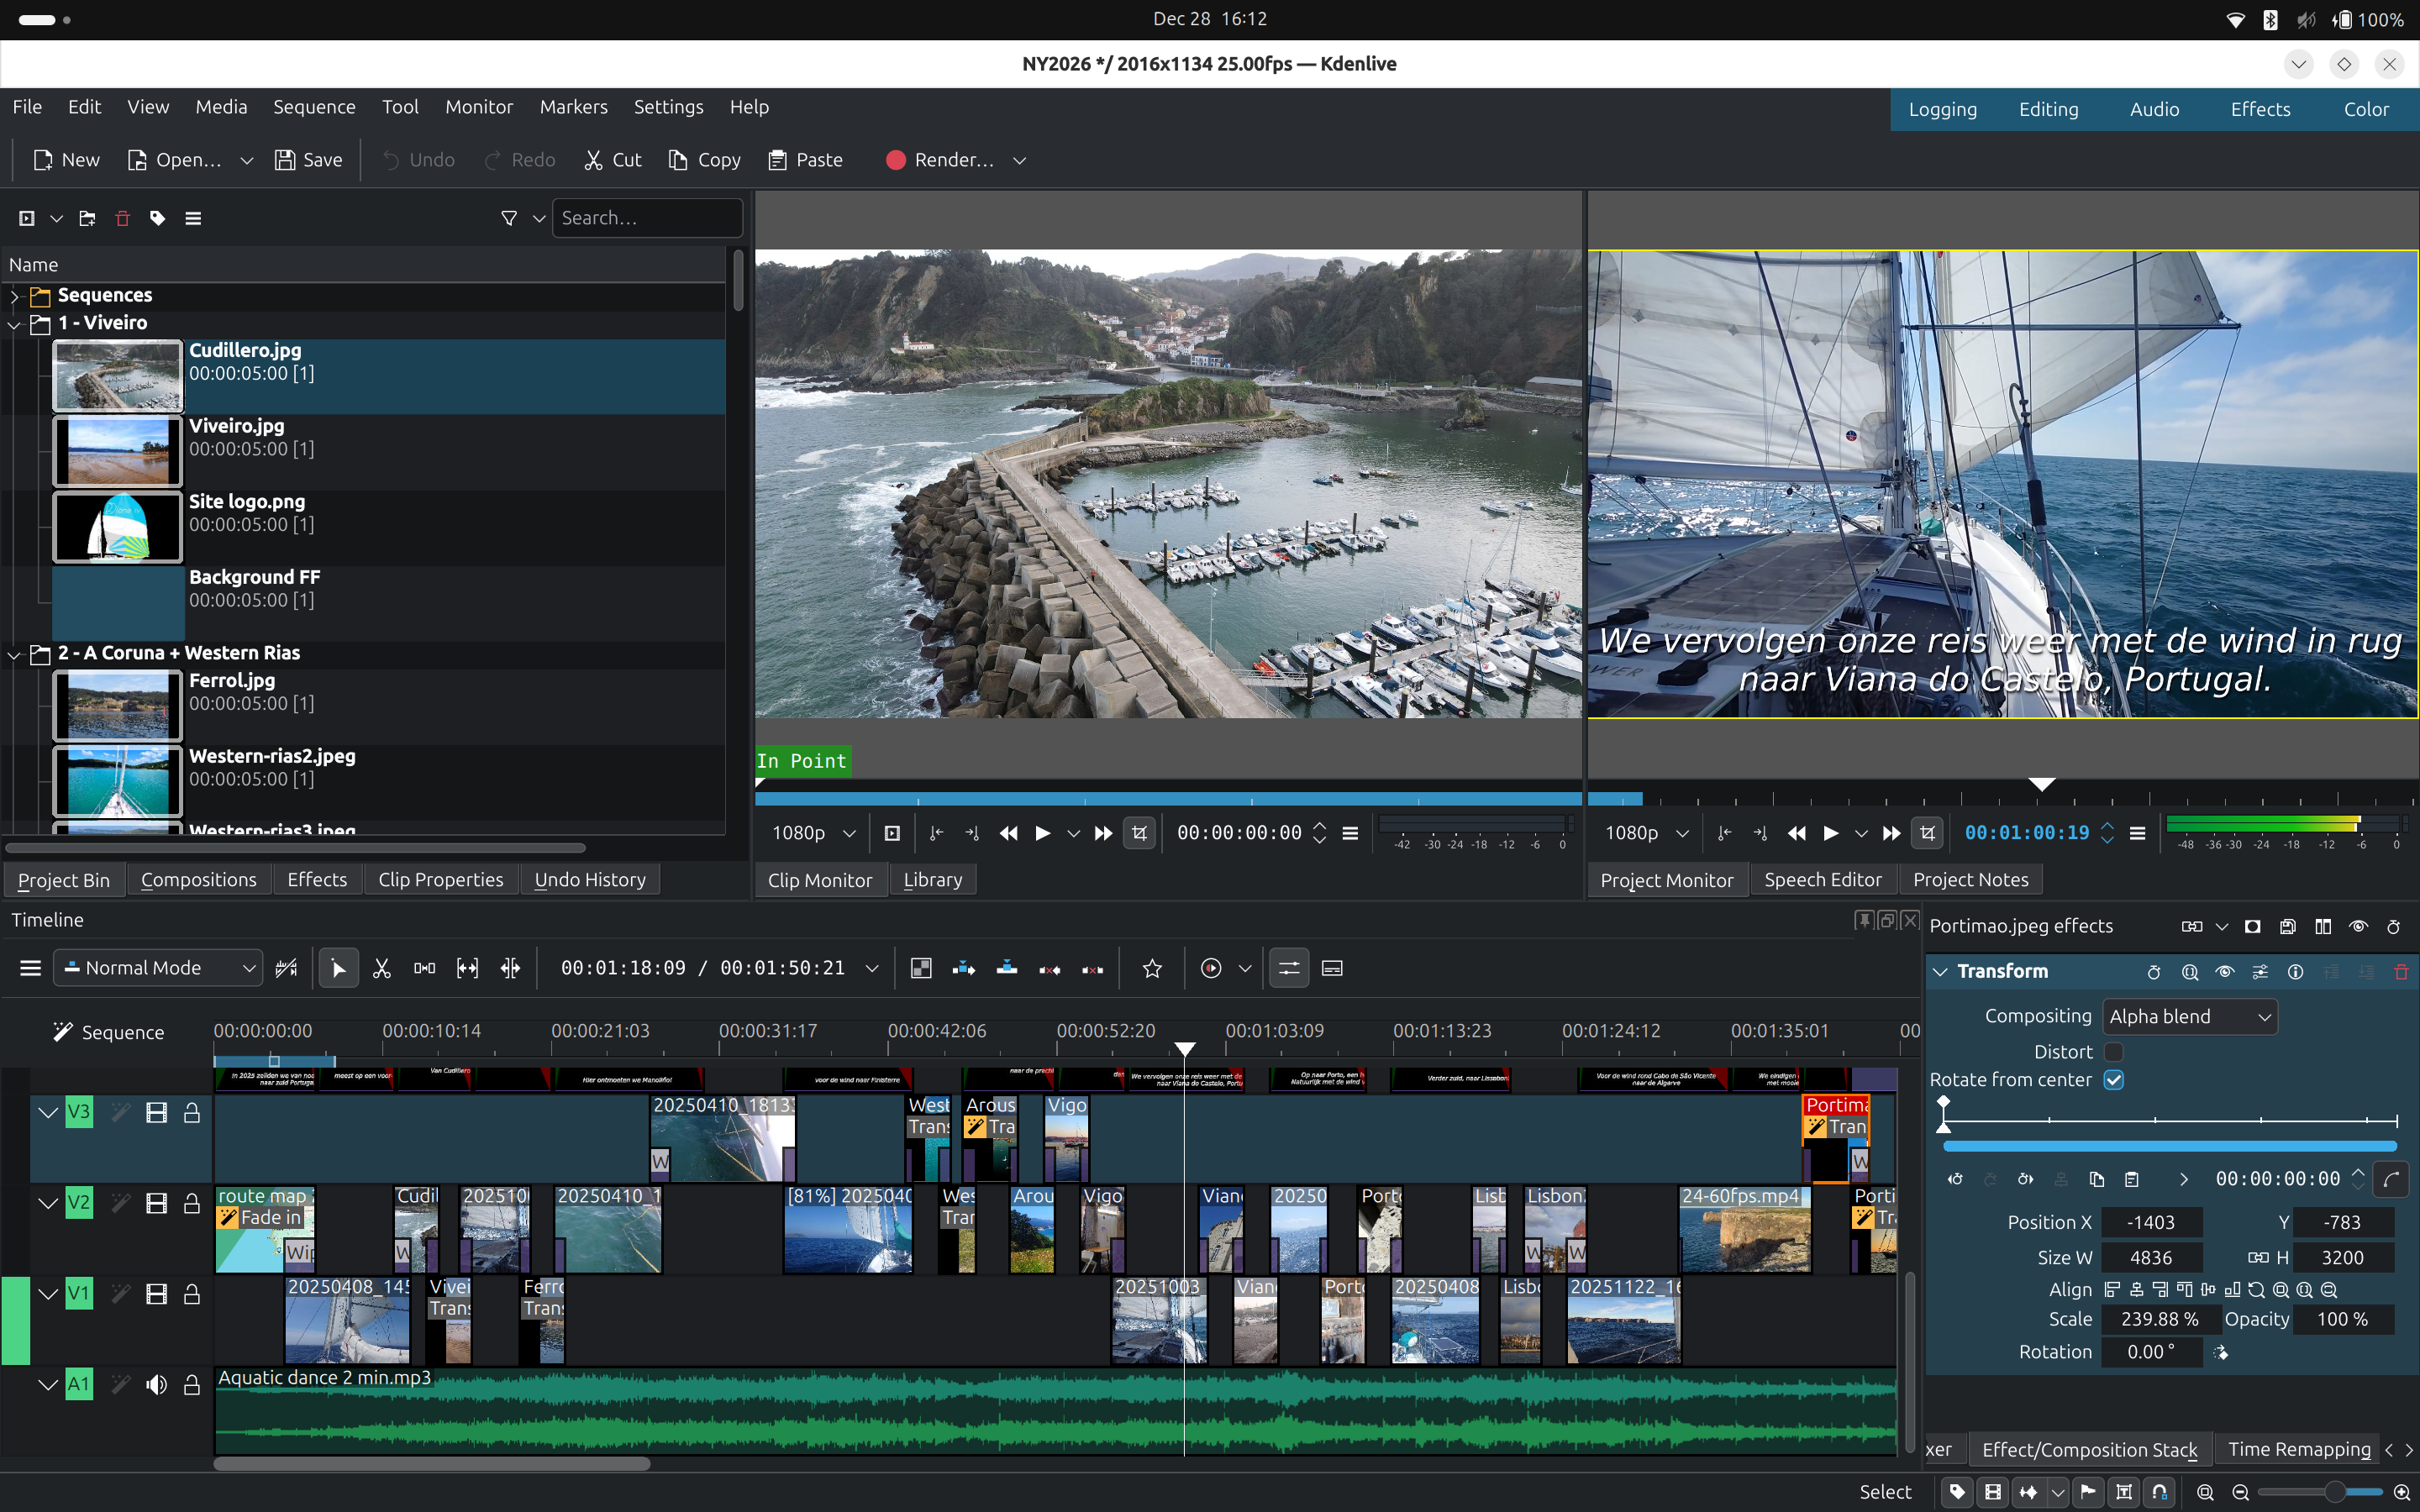Select the spacer tool in timeline toolbar

pyautogui.click(x=424, y=968)
